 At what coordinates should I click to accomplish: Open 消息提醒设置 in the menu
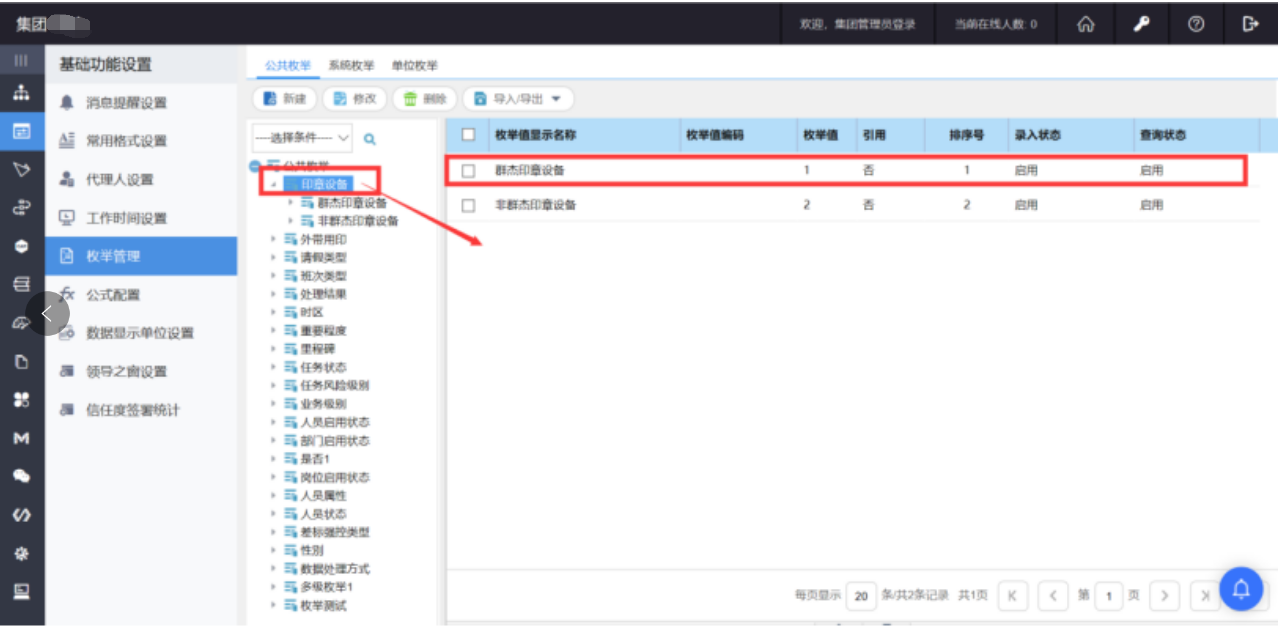126,103
